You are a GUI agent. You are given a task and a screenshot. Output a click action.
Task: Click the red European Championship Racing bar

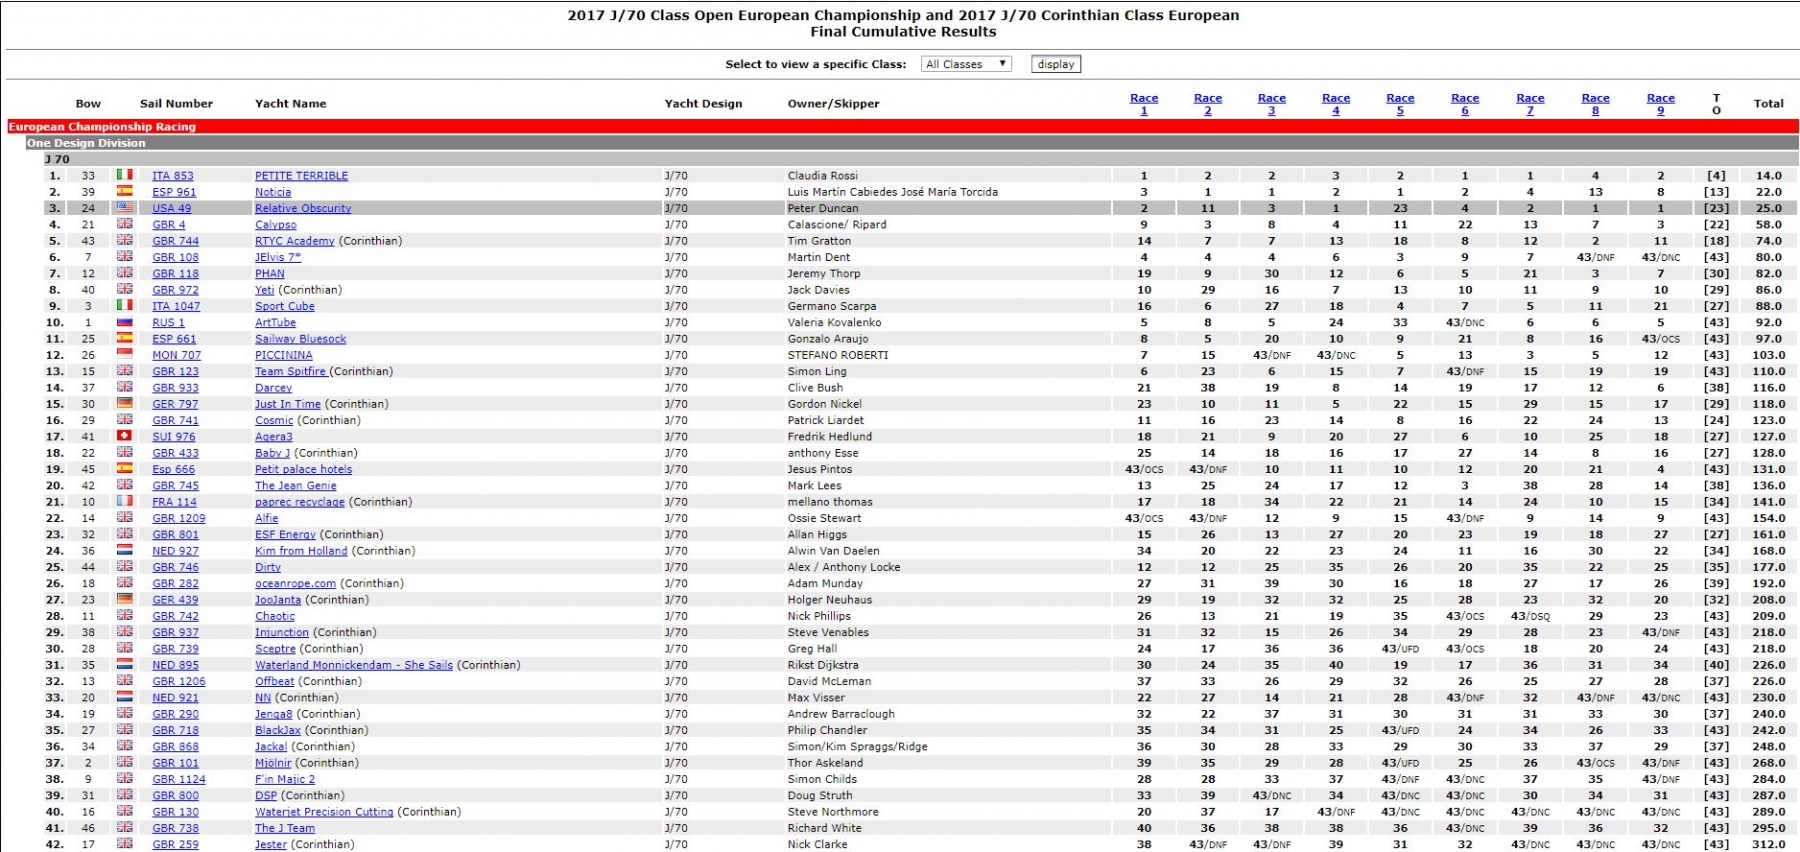(900, 127)
